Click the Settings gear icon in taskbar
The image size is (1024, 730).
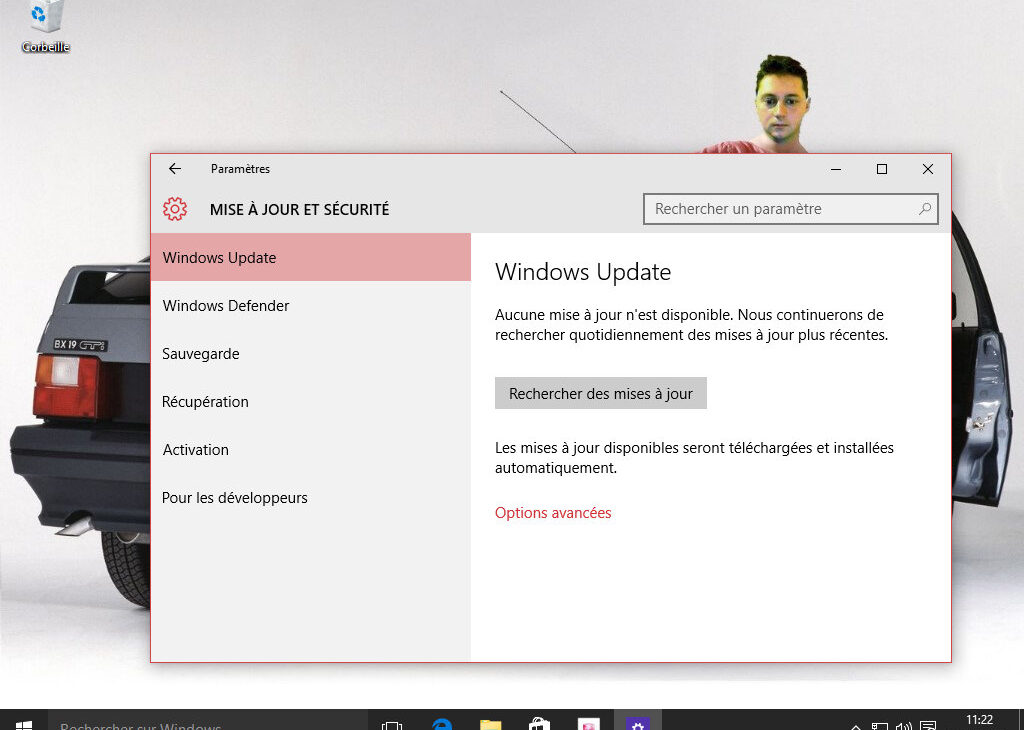[637, 723]
